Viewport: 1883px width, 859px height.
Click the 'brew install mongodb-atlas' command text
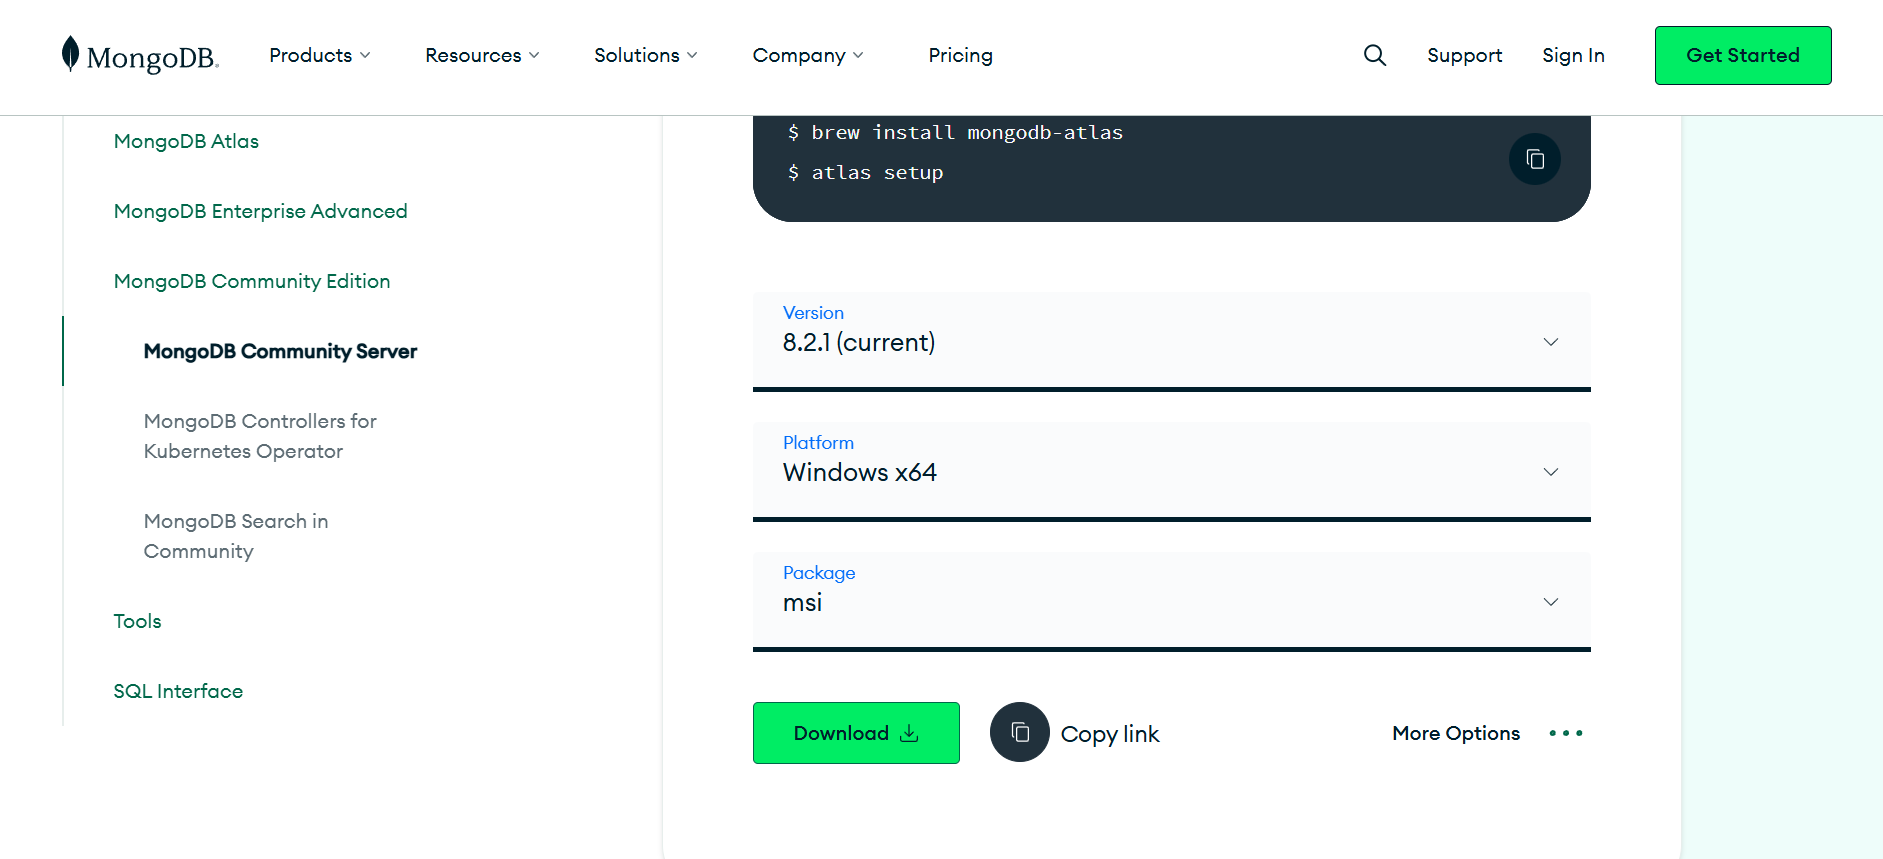point(967,132)
